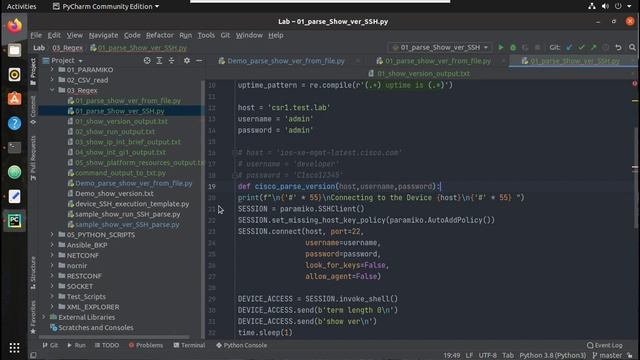640x360 pixels.
Task: Open the run configuration dropdown 01_parse_Show_ver_SSH
Action: click(440, 47)
